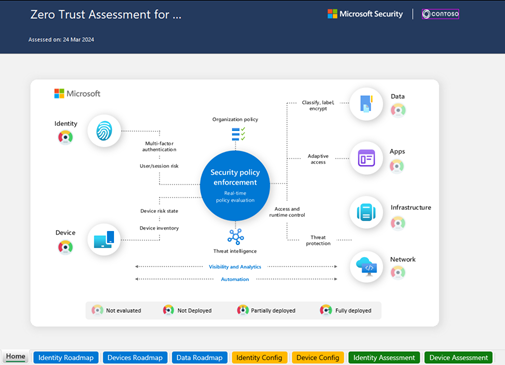Click the Network cloud monitor icon
The image size is (505, 365).
[366, 267]
